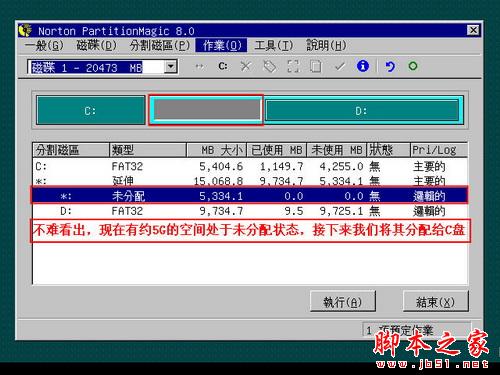The width and height of the screenshot is (500, 375).
Task: Click the delete partition X icon
Action: [x=246, y=66]
